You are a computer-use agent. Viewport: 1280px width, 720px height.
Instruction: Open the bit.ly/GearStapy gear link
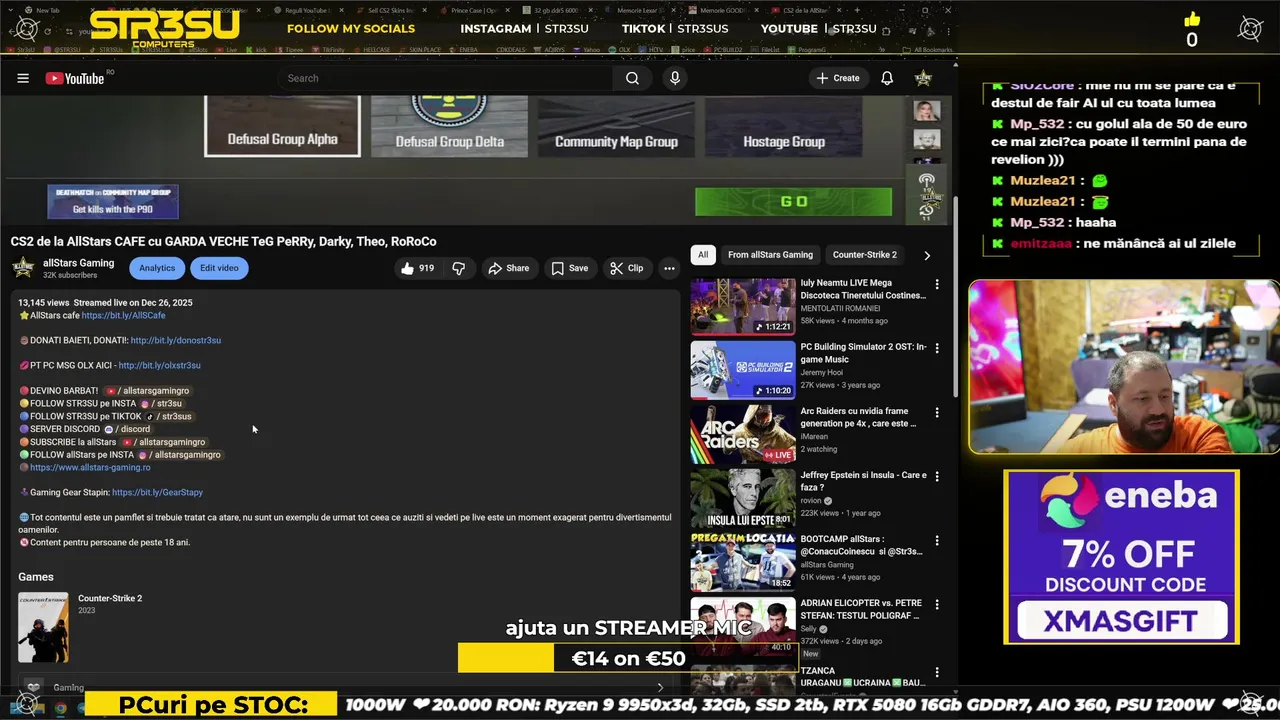click(x=157, y=492)
